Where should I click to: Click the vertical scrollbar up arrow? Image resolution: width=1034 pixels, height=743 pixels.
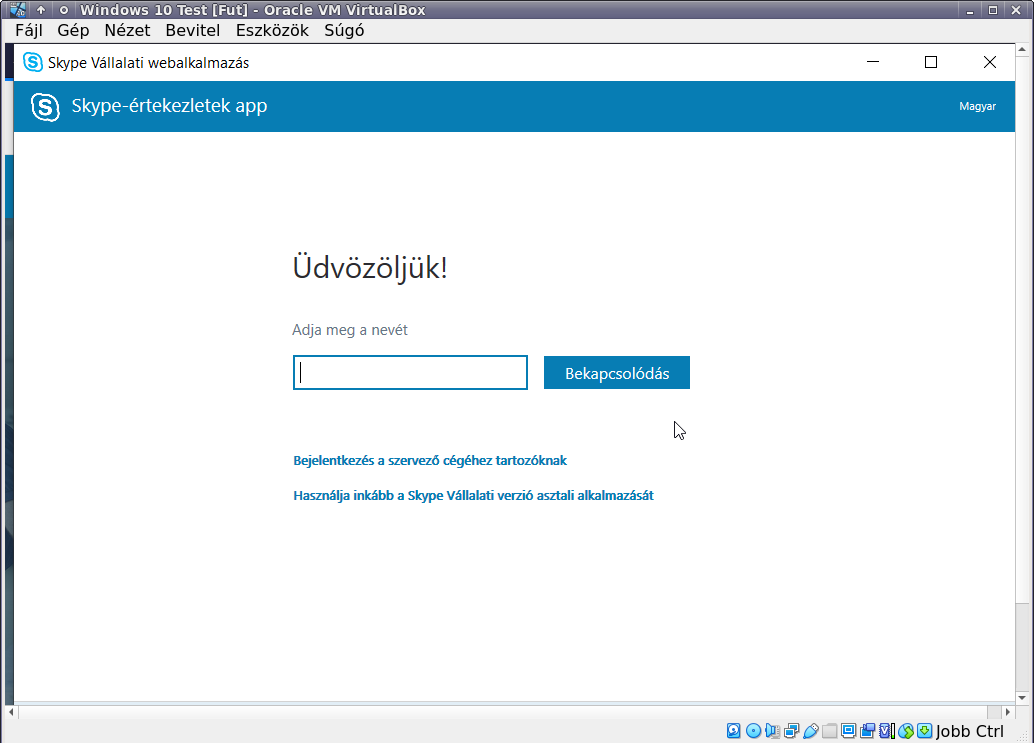(1022, 49)
